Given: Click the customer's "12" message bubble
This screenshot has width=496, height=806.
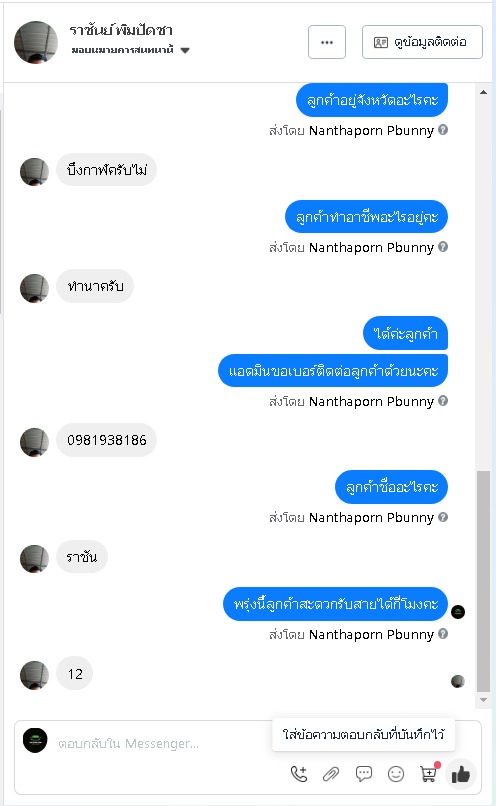Looking at the screenshot, I should tap(75, 674).
